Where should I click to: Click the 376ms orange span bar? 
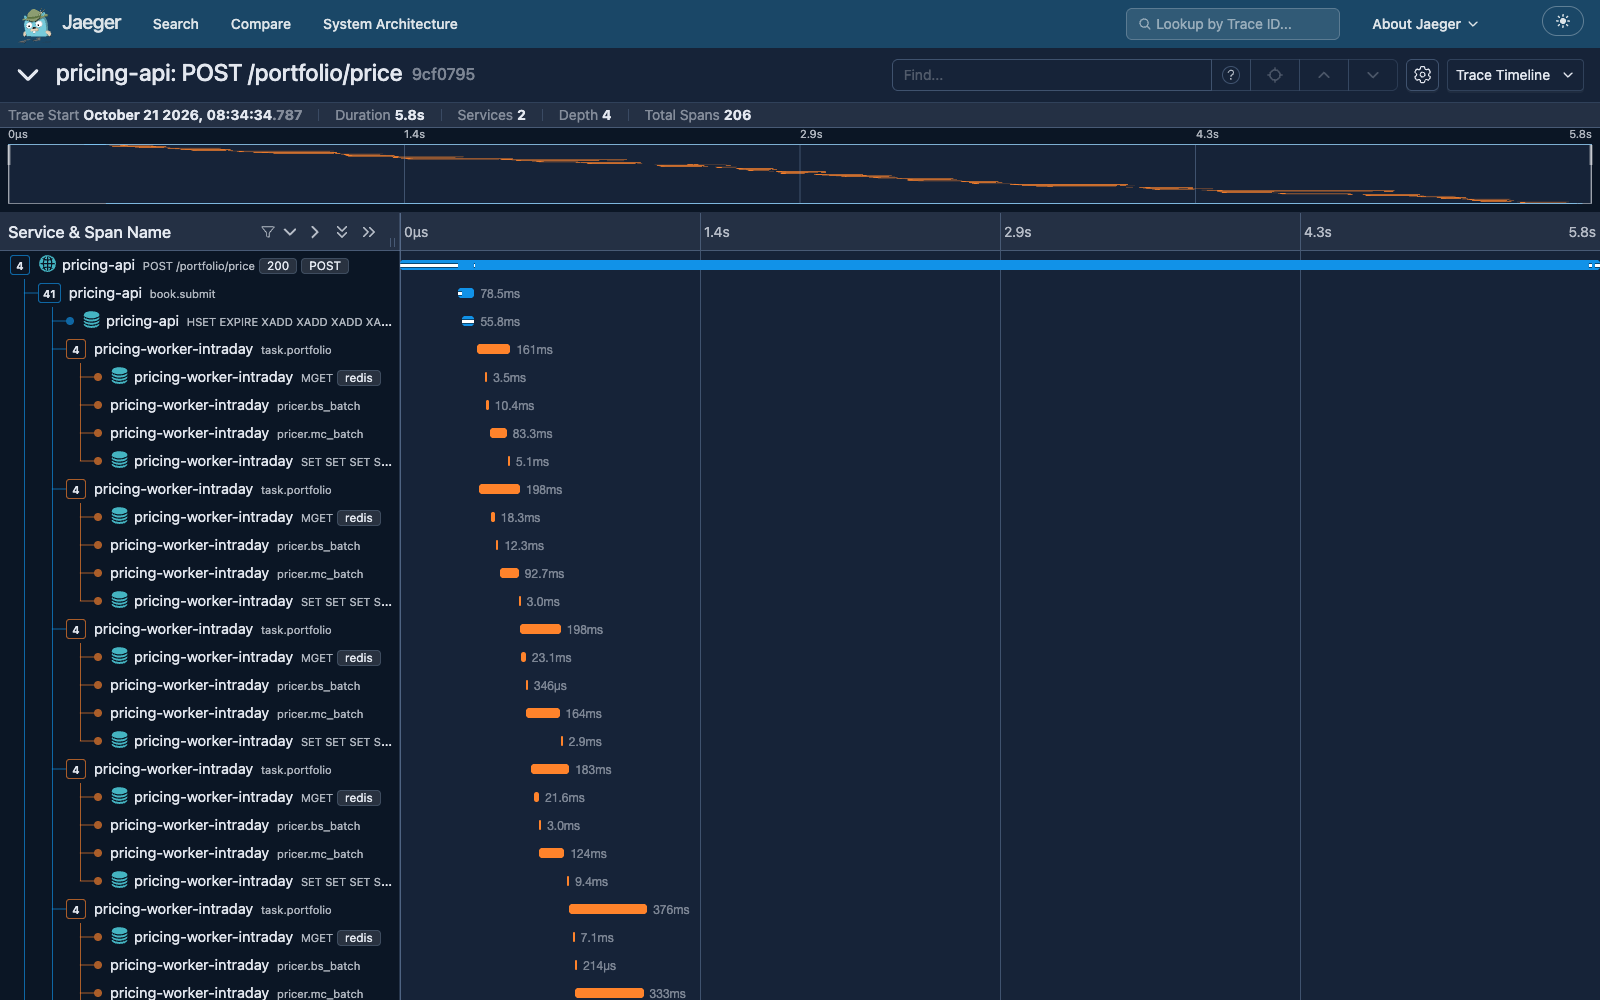click(x=608, y=909)
